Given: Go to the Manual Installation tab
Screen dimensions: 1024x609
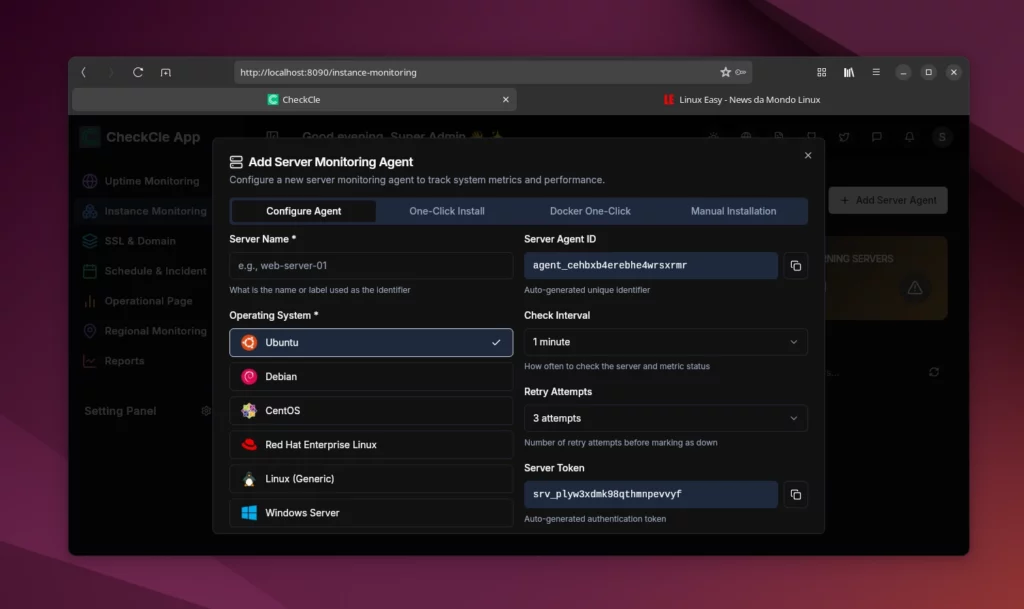Looking at the screenshot, I should coord(733,211).
